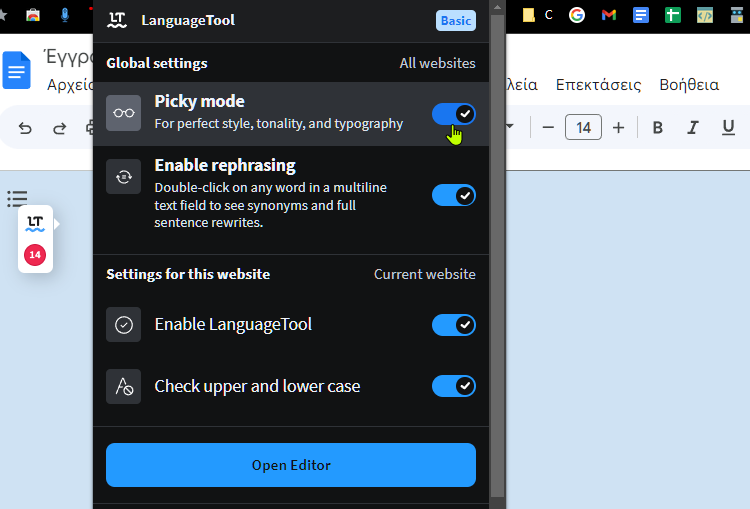Toggle Check upper and lower case switch

click(453, 386)
